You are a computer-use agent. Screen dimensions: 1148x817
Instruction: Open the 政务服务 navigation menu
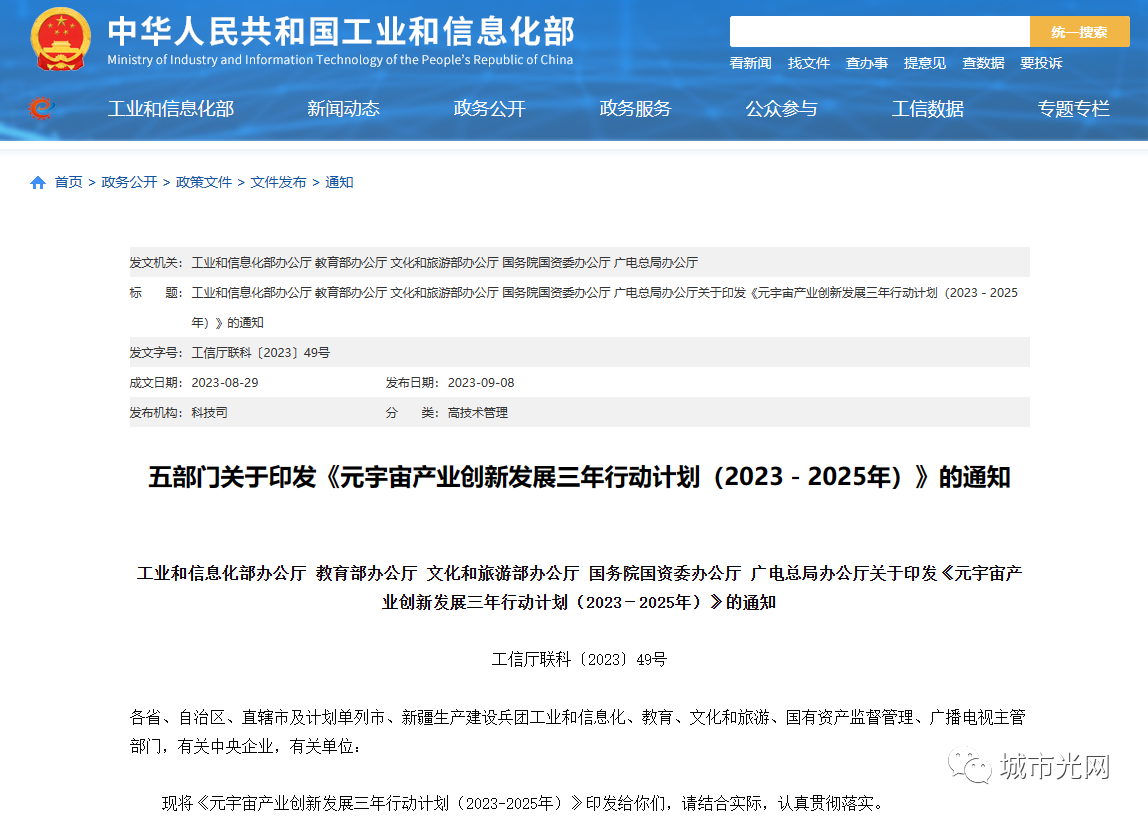(635, 109)
